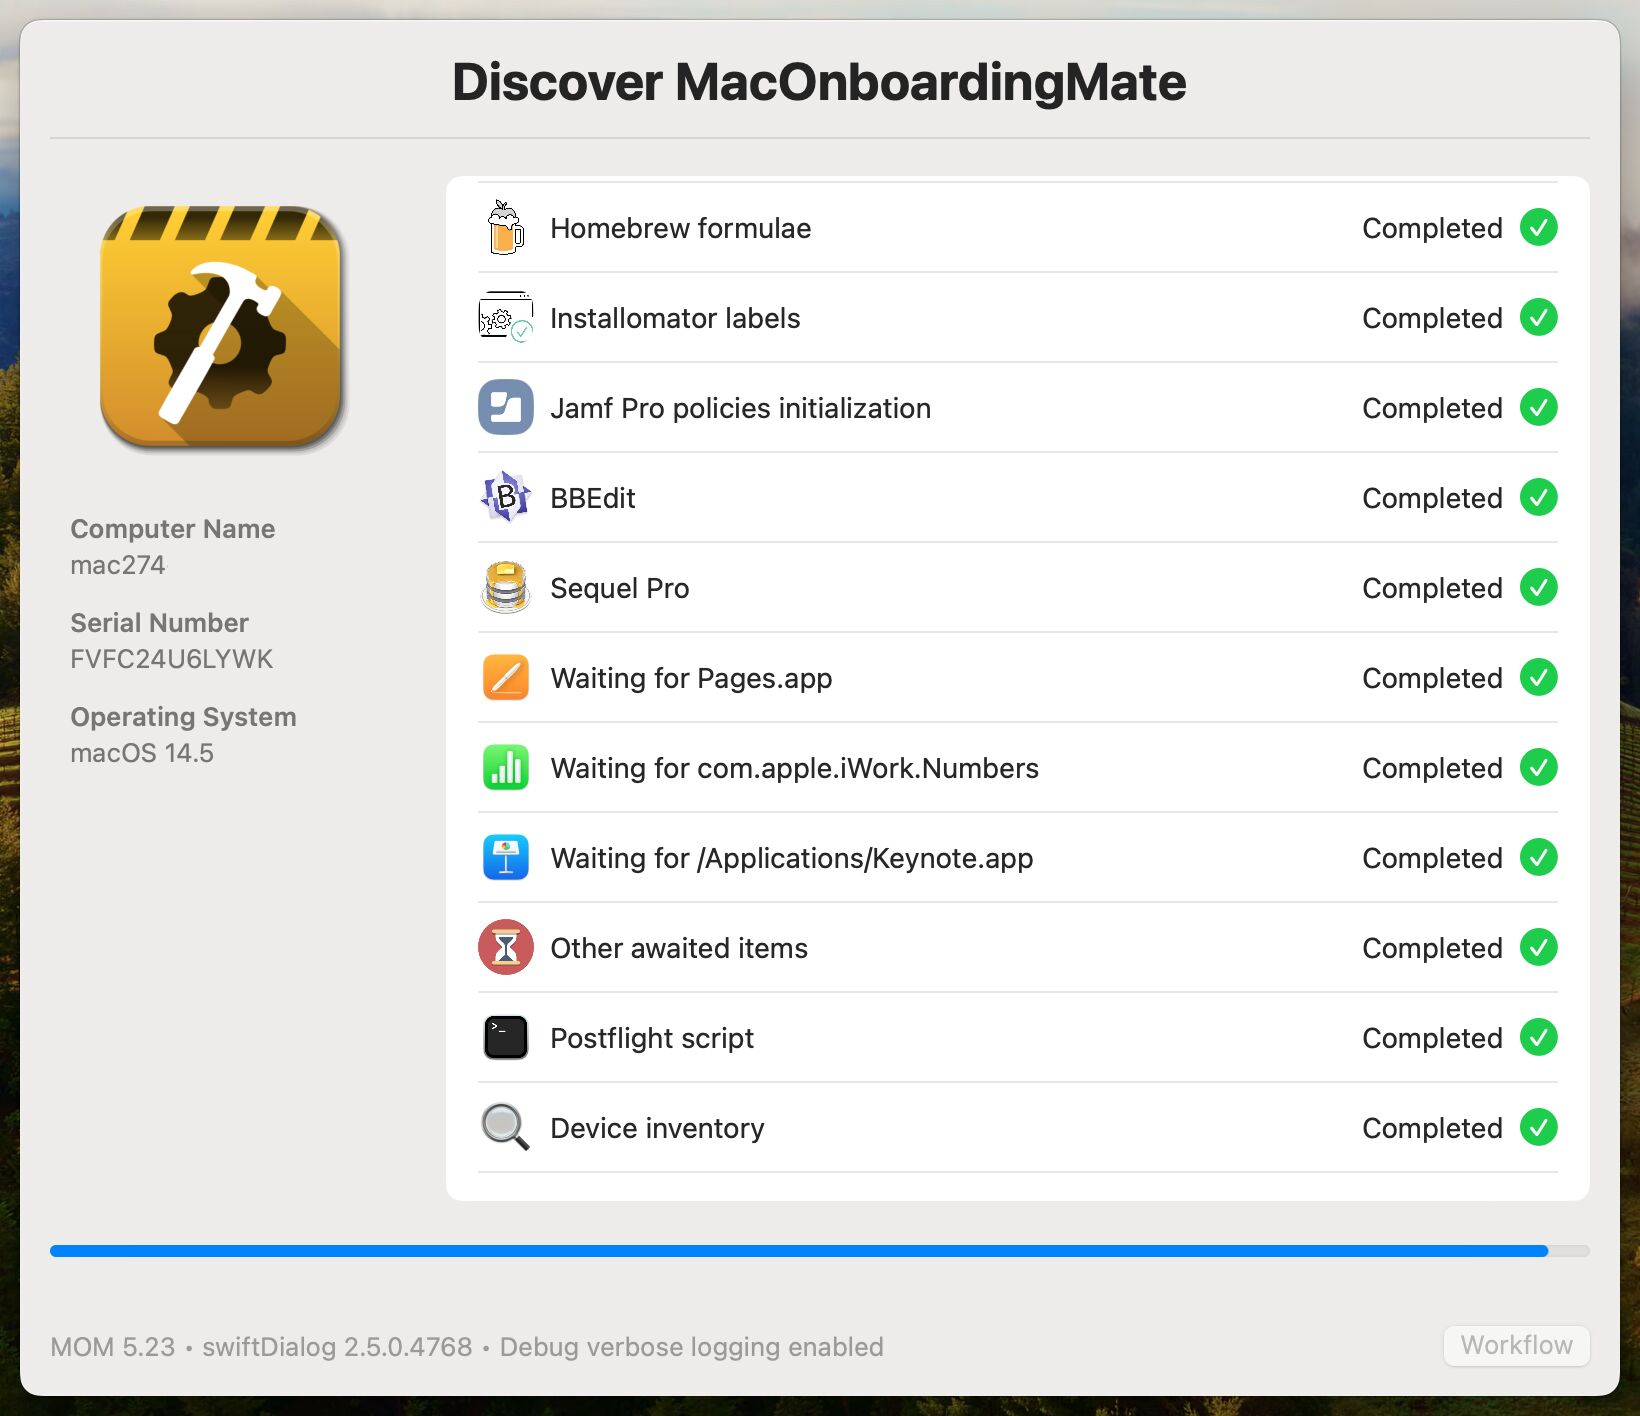This screenshot has height=1416, width=1640.
Task: Click the 'Serial Number' heading
Action: 159,623
